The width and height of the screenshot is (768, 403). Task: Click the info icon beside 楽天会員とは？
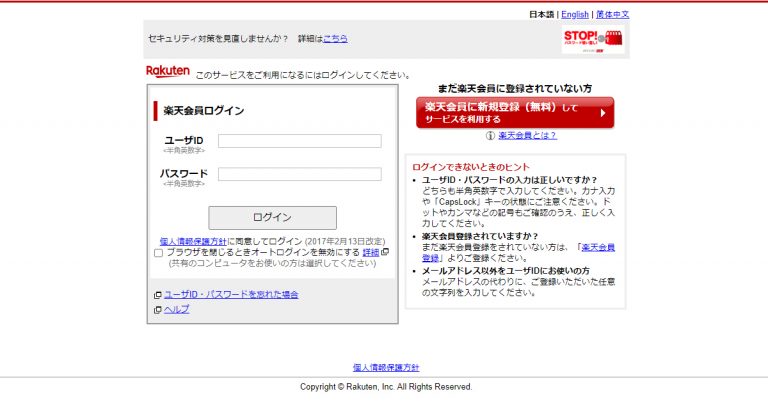(490, 135)
